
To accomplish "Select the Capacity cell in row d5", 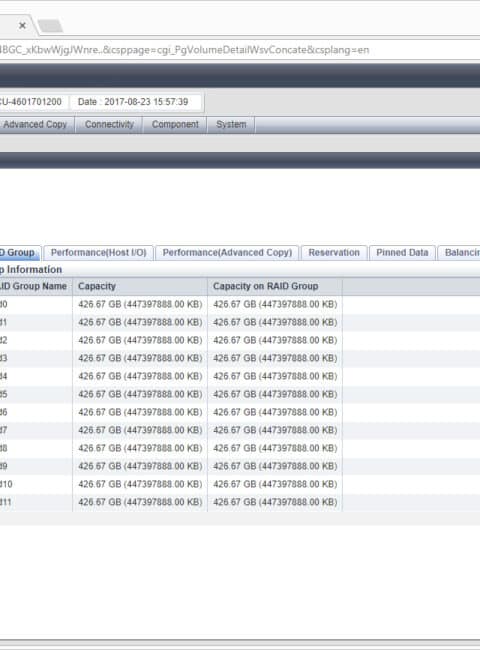I will [x=140, y=394].
